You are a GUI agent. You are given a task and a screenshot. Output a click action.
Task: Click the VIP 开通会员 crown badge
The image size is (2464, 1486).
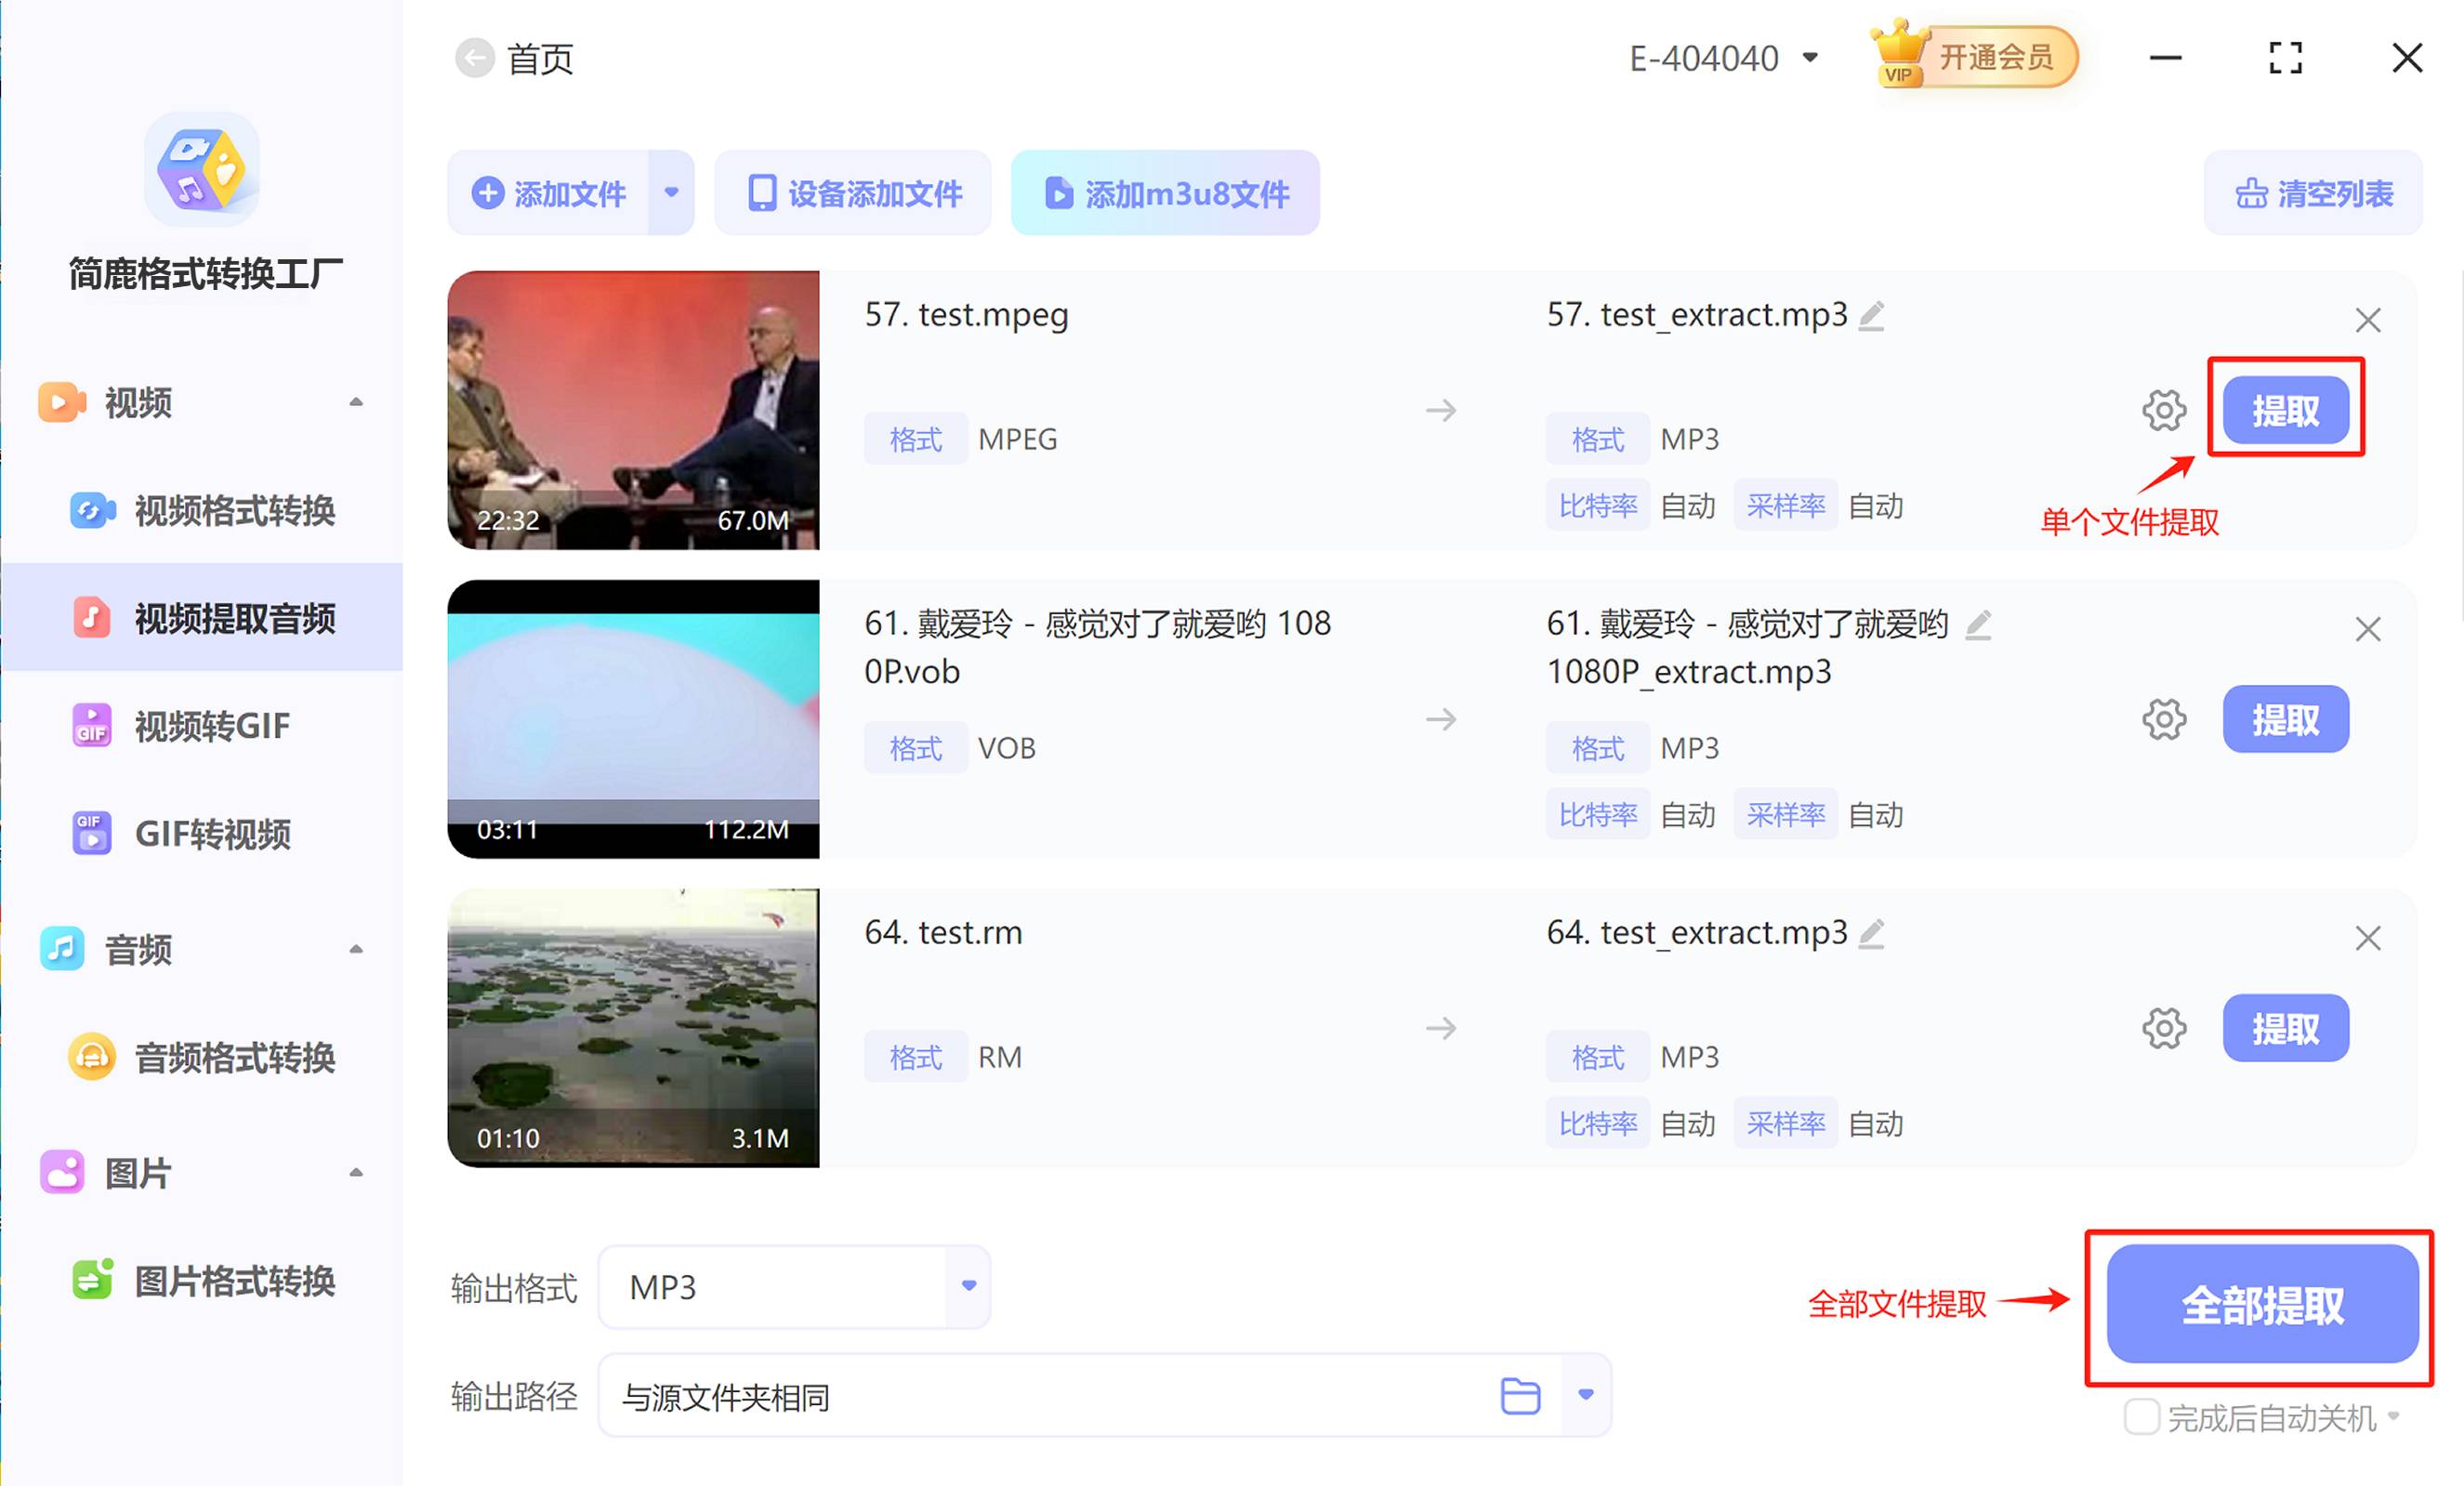[x=1975, y=57]
